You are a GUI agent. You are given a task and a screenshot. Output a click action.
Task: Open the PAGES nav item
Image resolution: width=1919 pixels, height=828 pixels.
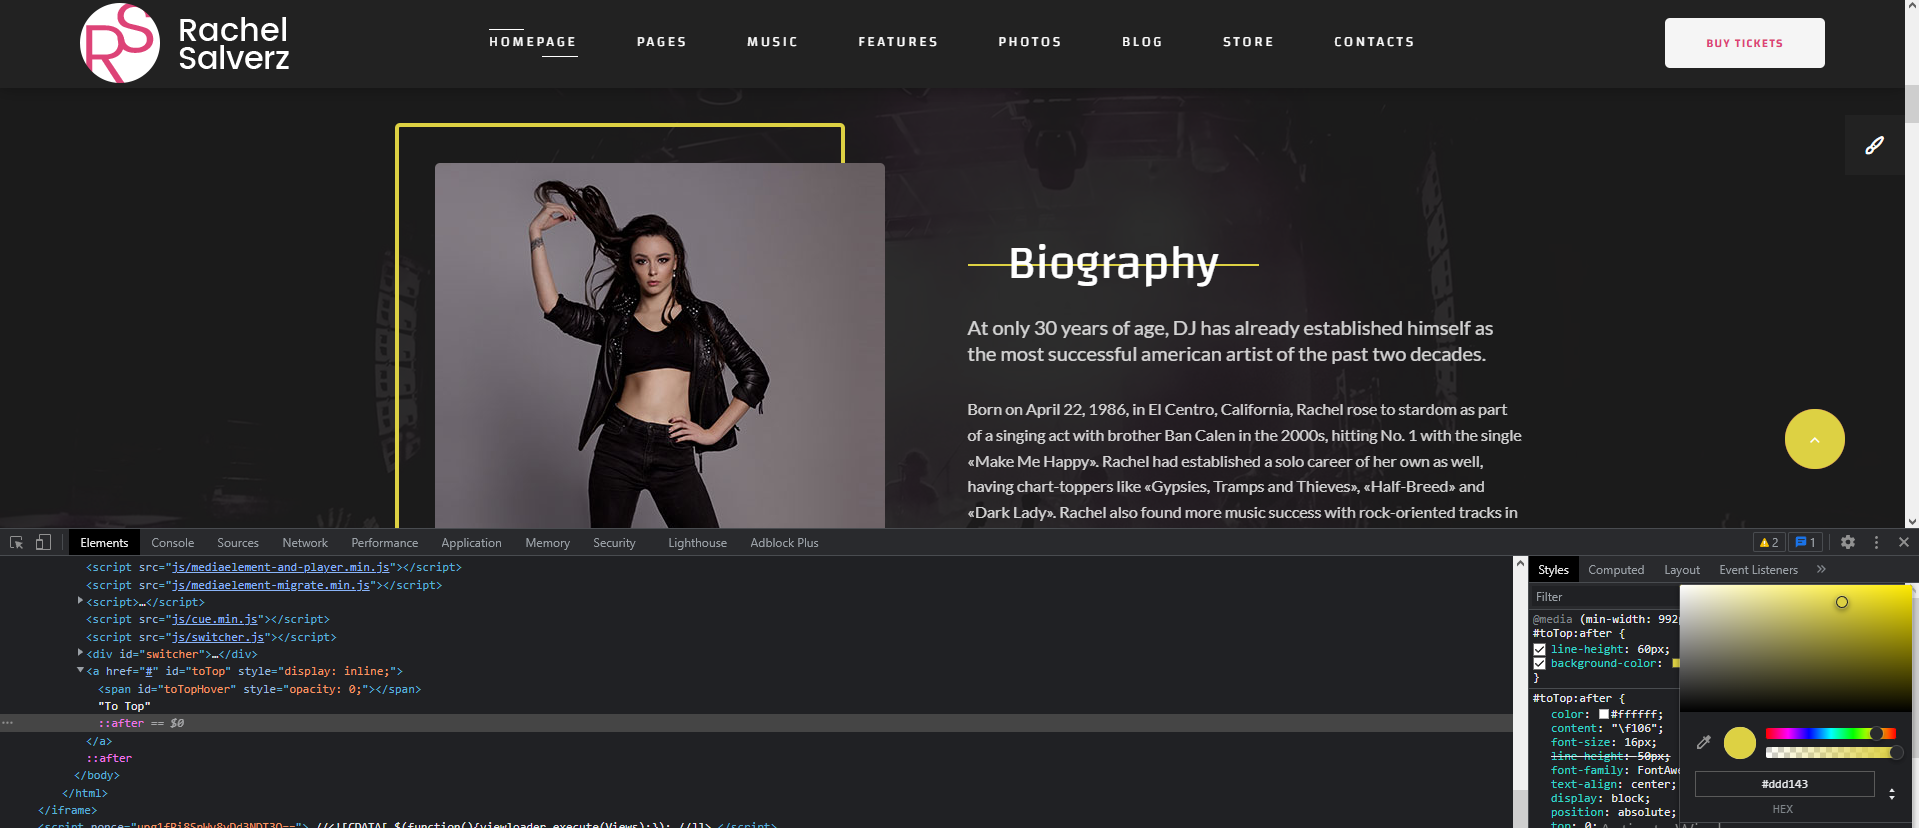662,42
